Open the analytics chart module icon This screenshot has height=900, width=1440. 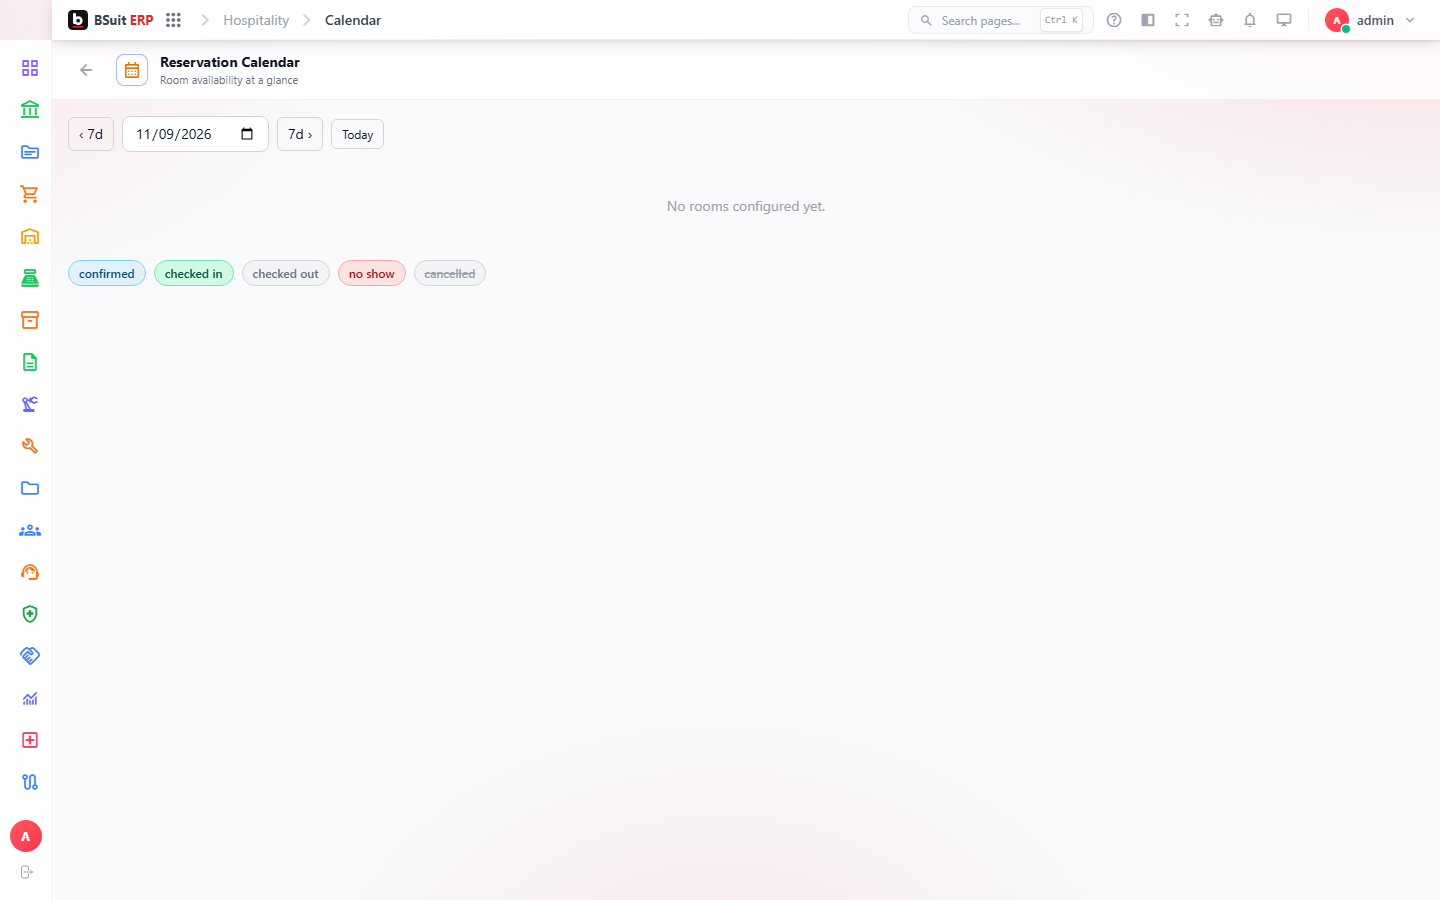30,698
